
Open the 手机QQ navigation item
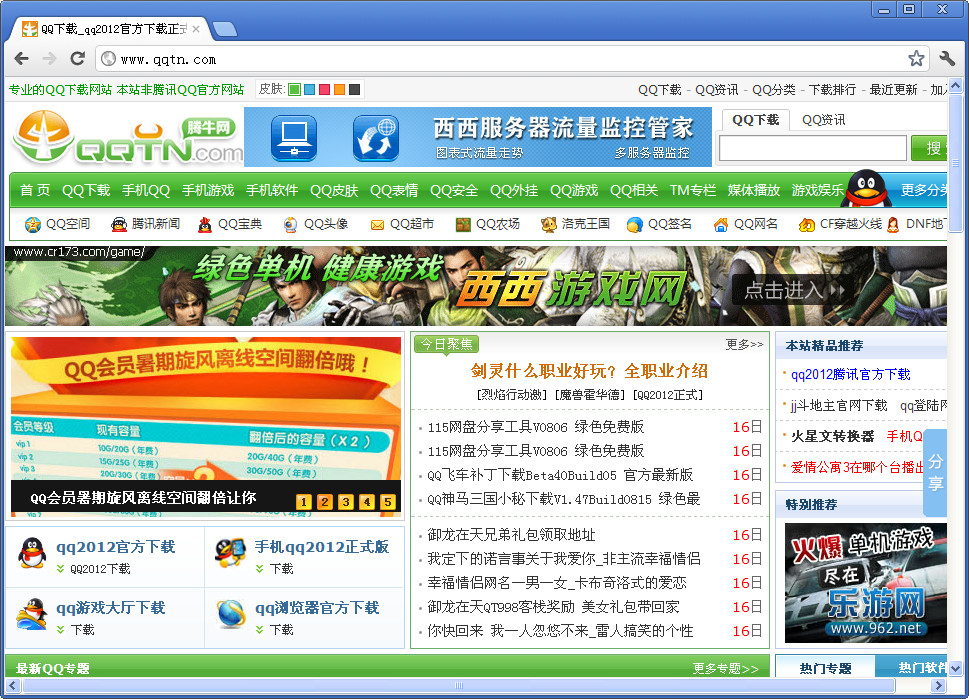[146, 190]
